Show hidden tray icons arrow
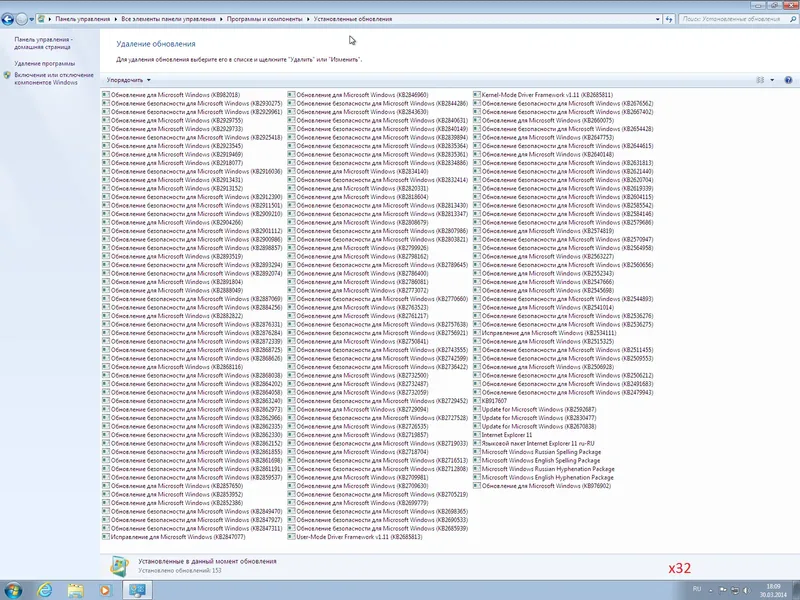 click(711, 591)
